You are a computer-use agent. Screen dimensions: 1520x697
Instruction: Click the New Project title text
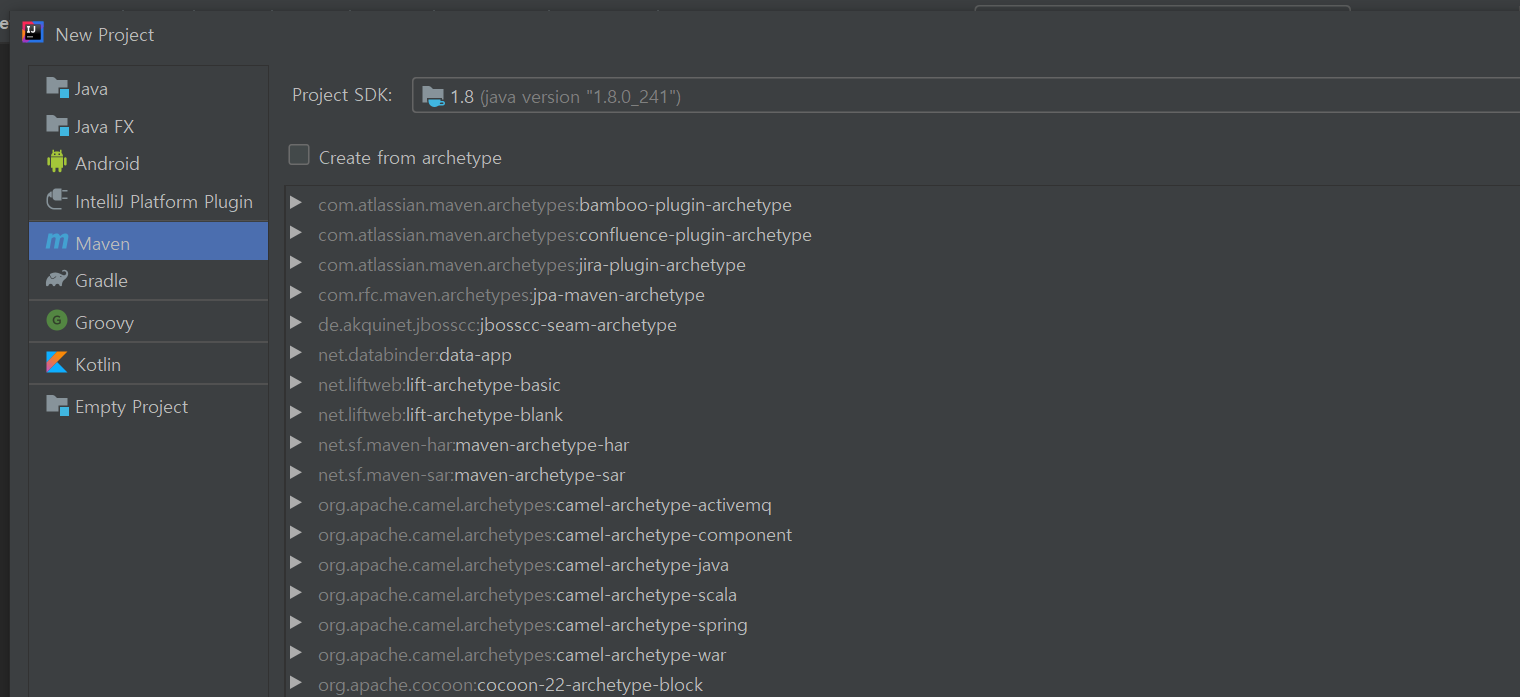105,34
